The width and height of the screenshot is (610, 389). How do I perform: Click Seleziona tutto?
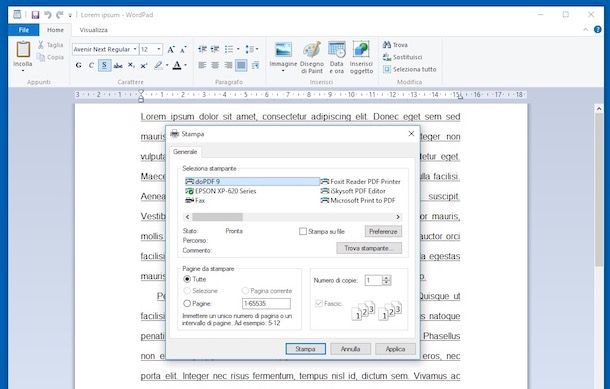410,69
